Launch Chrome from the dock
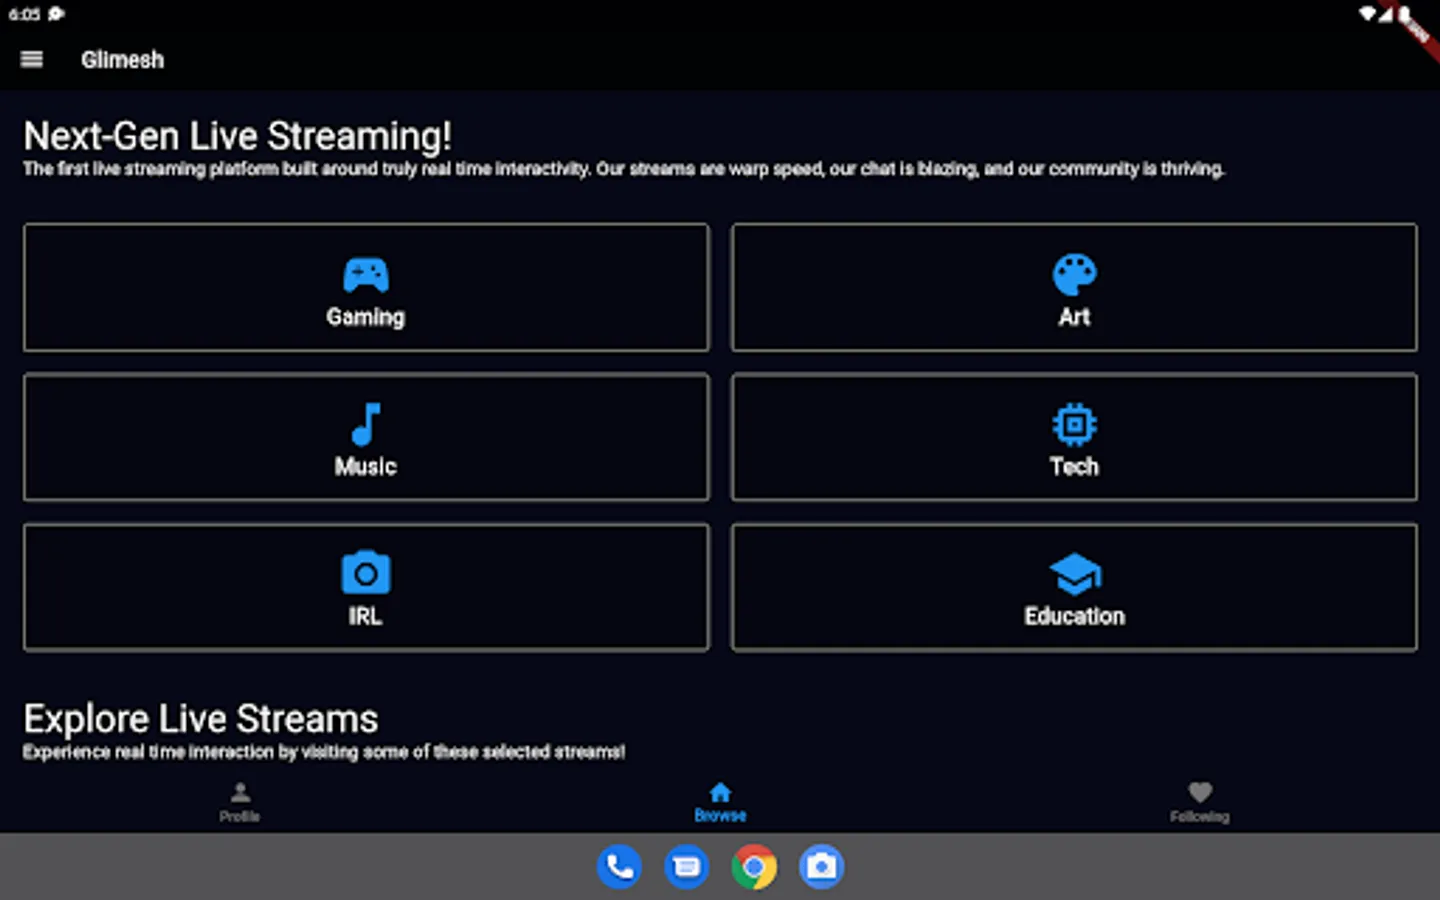 [x=754, y=867]
